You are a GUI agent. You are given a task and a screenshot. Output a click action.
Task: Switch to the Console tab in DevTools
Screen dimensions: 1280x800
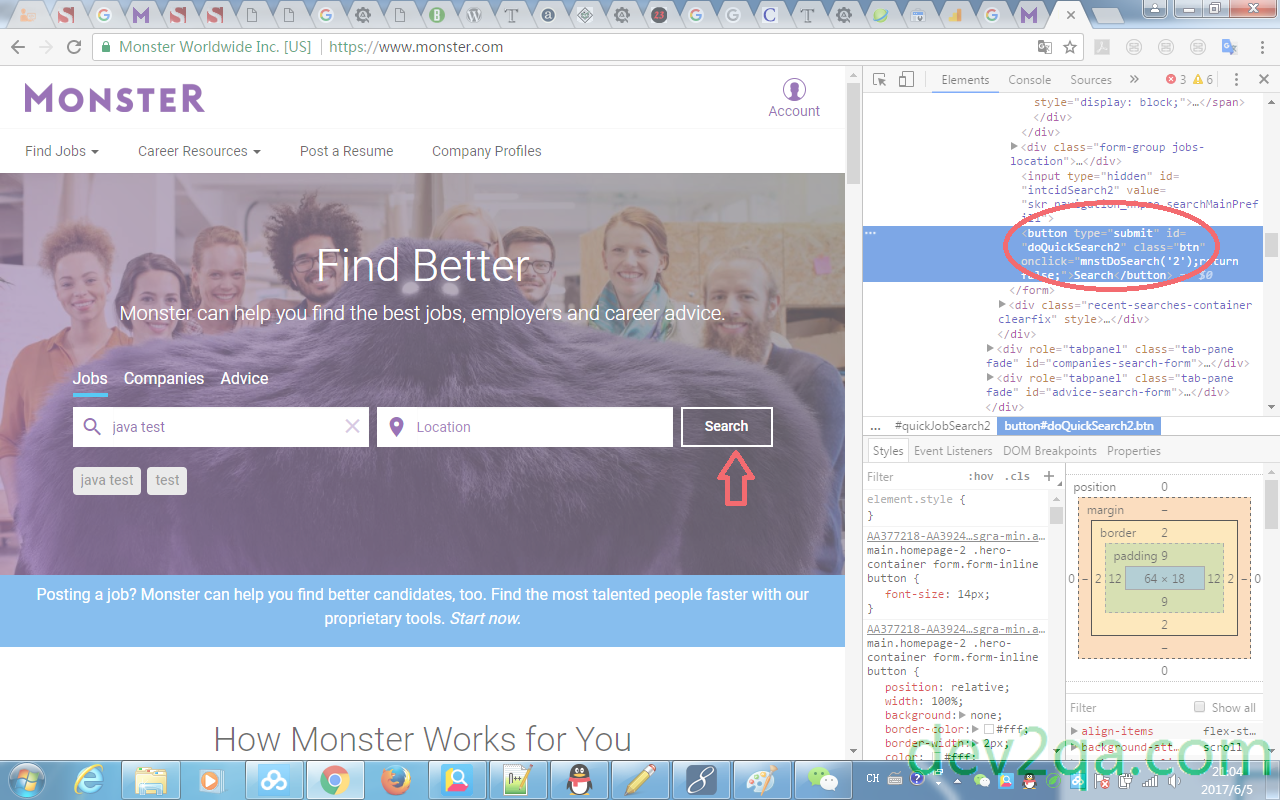[x=1030, y=79]
